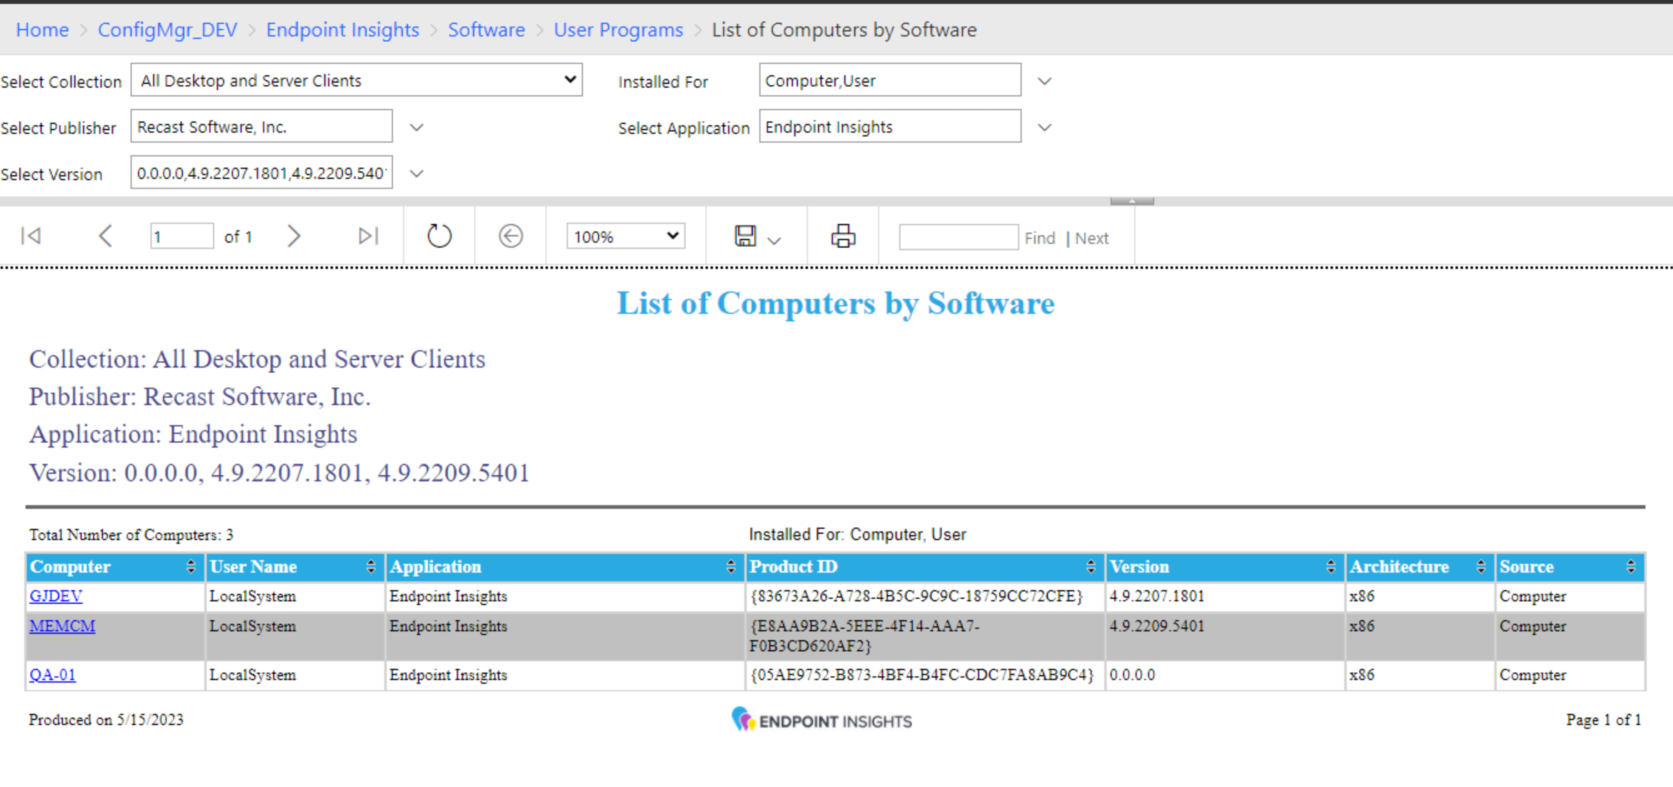Open the MEMCM computer link
Viewport: 1673px width, 787px height.
[x=62, y=626]
